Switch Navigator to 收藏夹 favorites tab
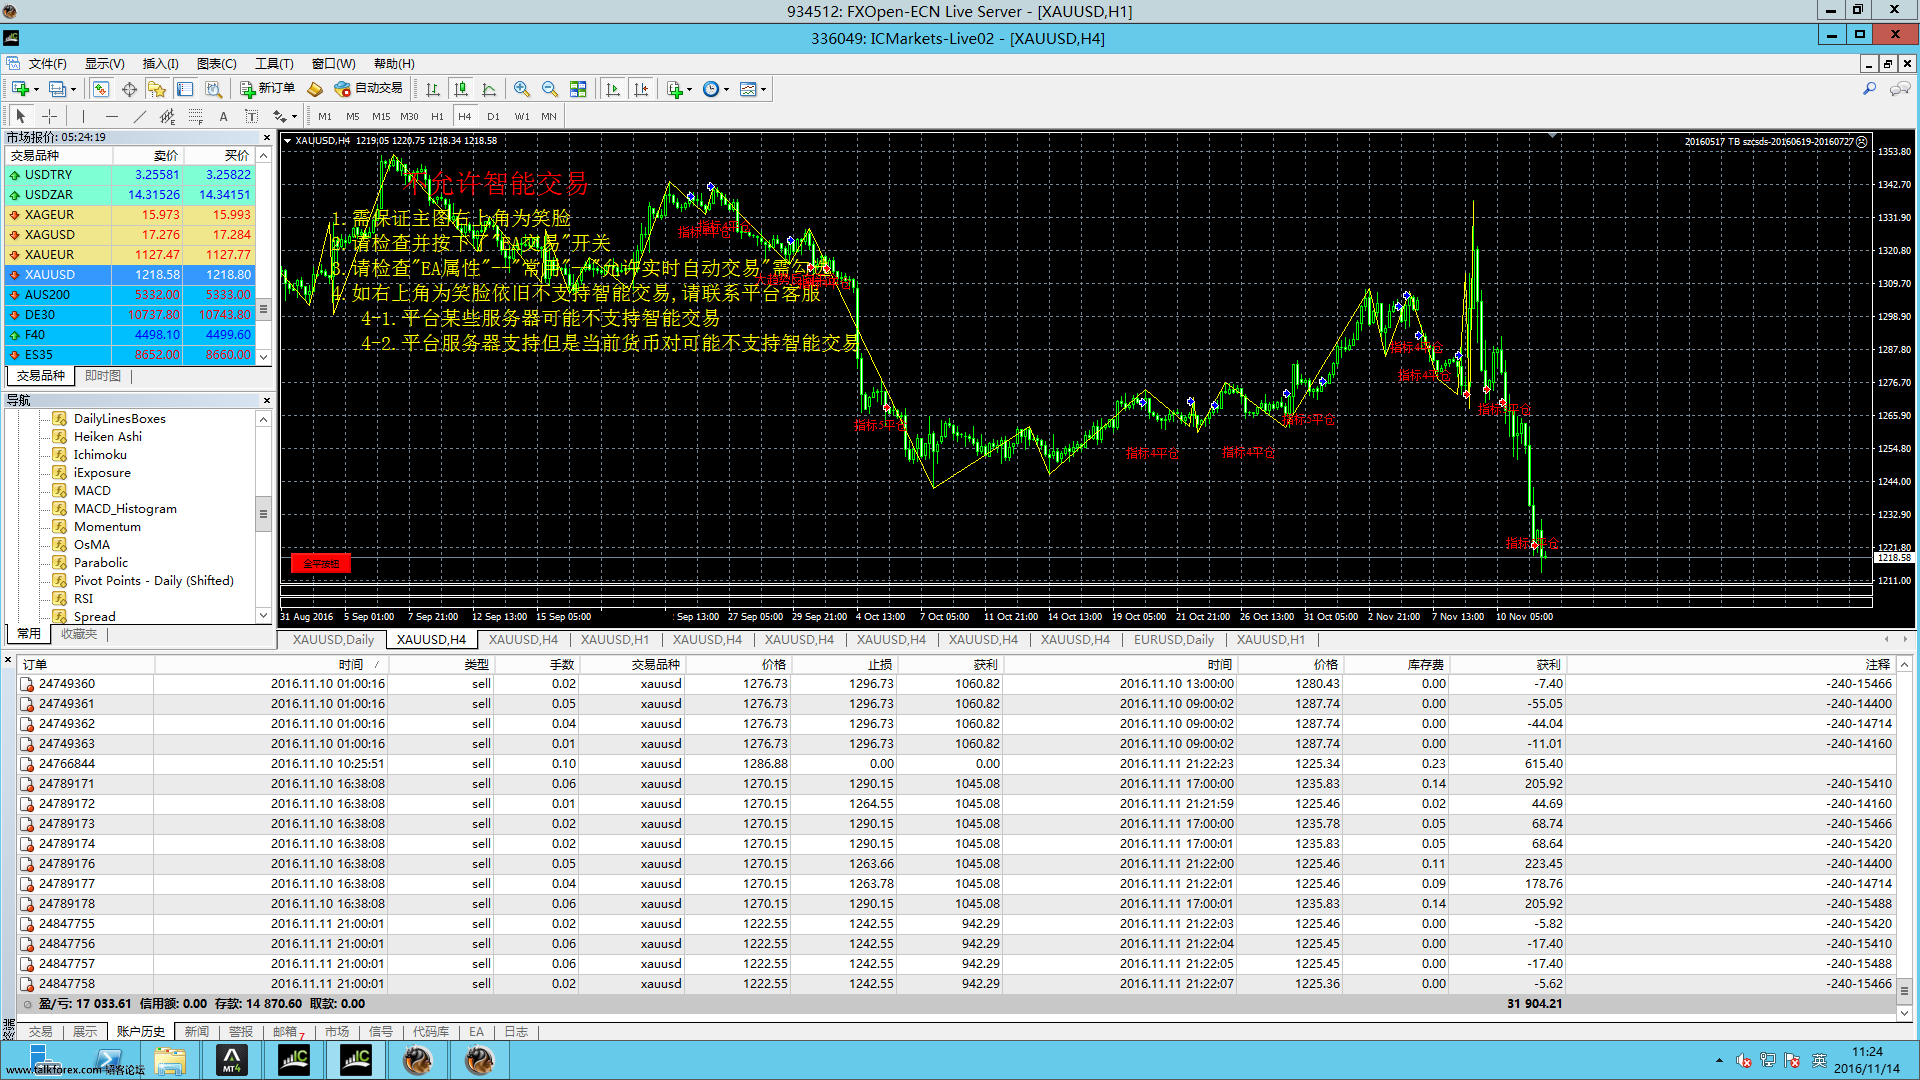 click(79, 634)
